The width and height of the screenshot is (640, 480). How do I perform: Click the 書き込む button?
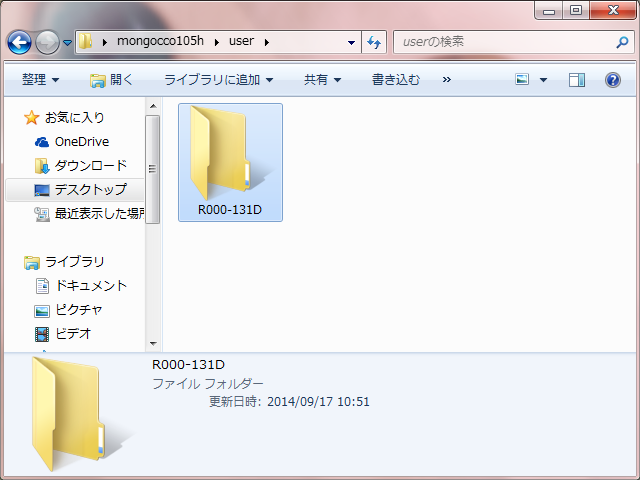tap(395, 79)
